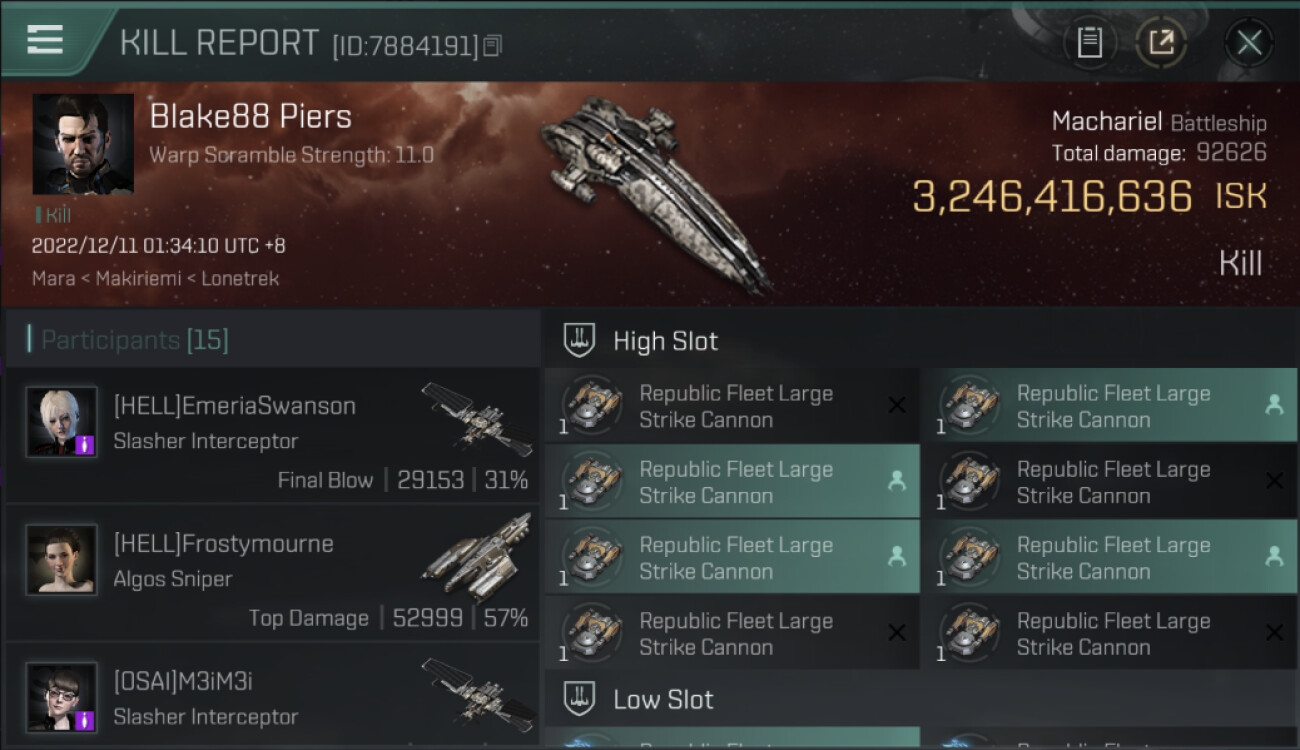Screen dimensions: 1300x750
Task: Open EmeriaSwanson's pilot portrait
Action: tap(62, 422)
